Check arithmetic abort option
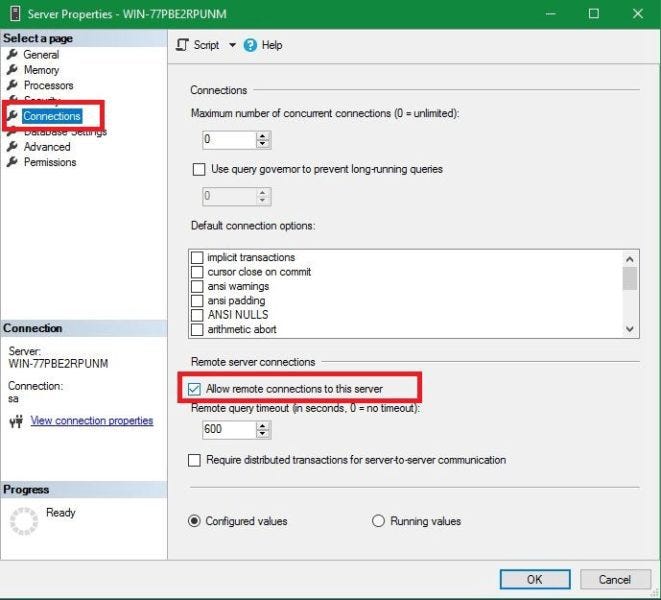Screen dimensions: 661x600 click(197, 329)
